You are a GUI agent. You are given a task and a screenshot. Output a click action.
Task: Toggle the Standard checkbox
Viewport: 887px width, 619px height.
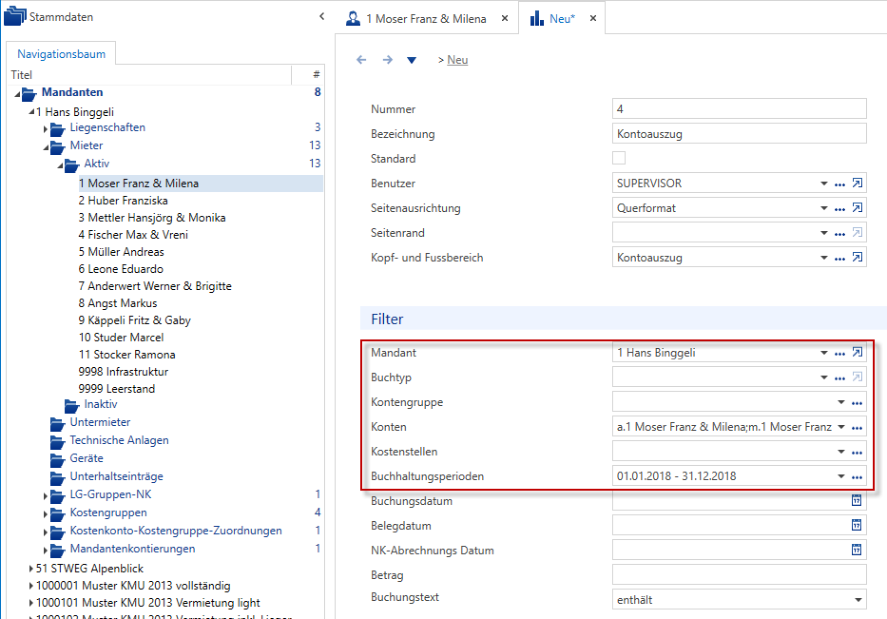[619, 158]
